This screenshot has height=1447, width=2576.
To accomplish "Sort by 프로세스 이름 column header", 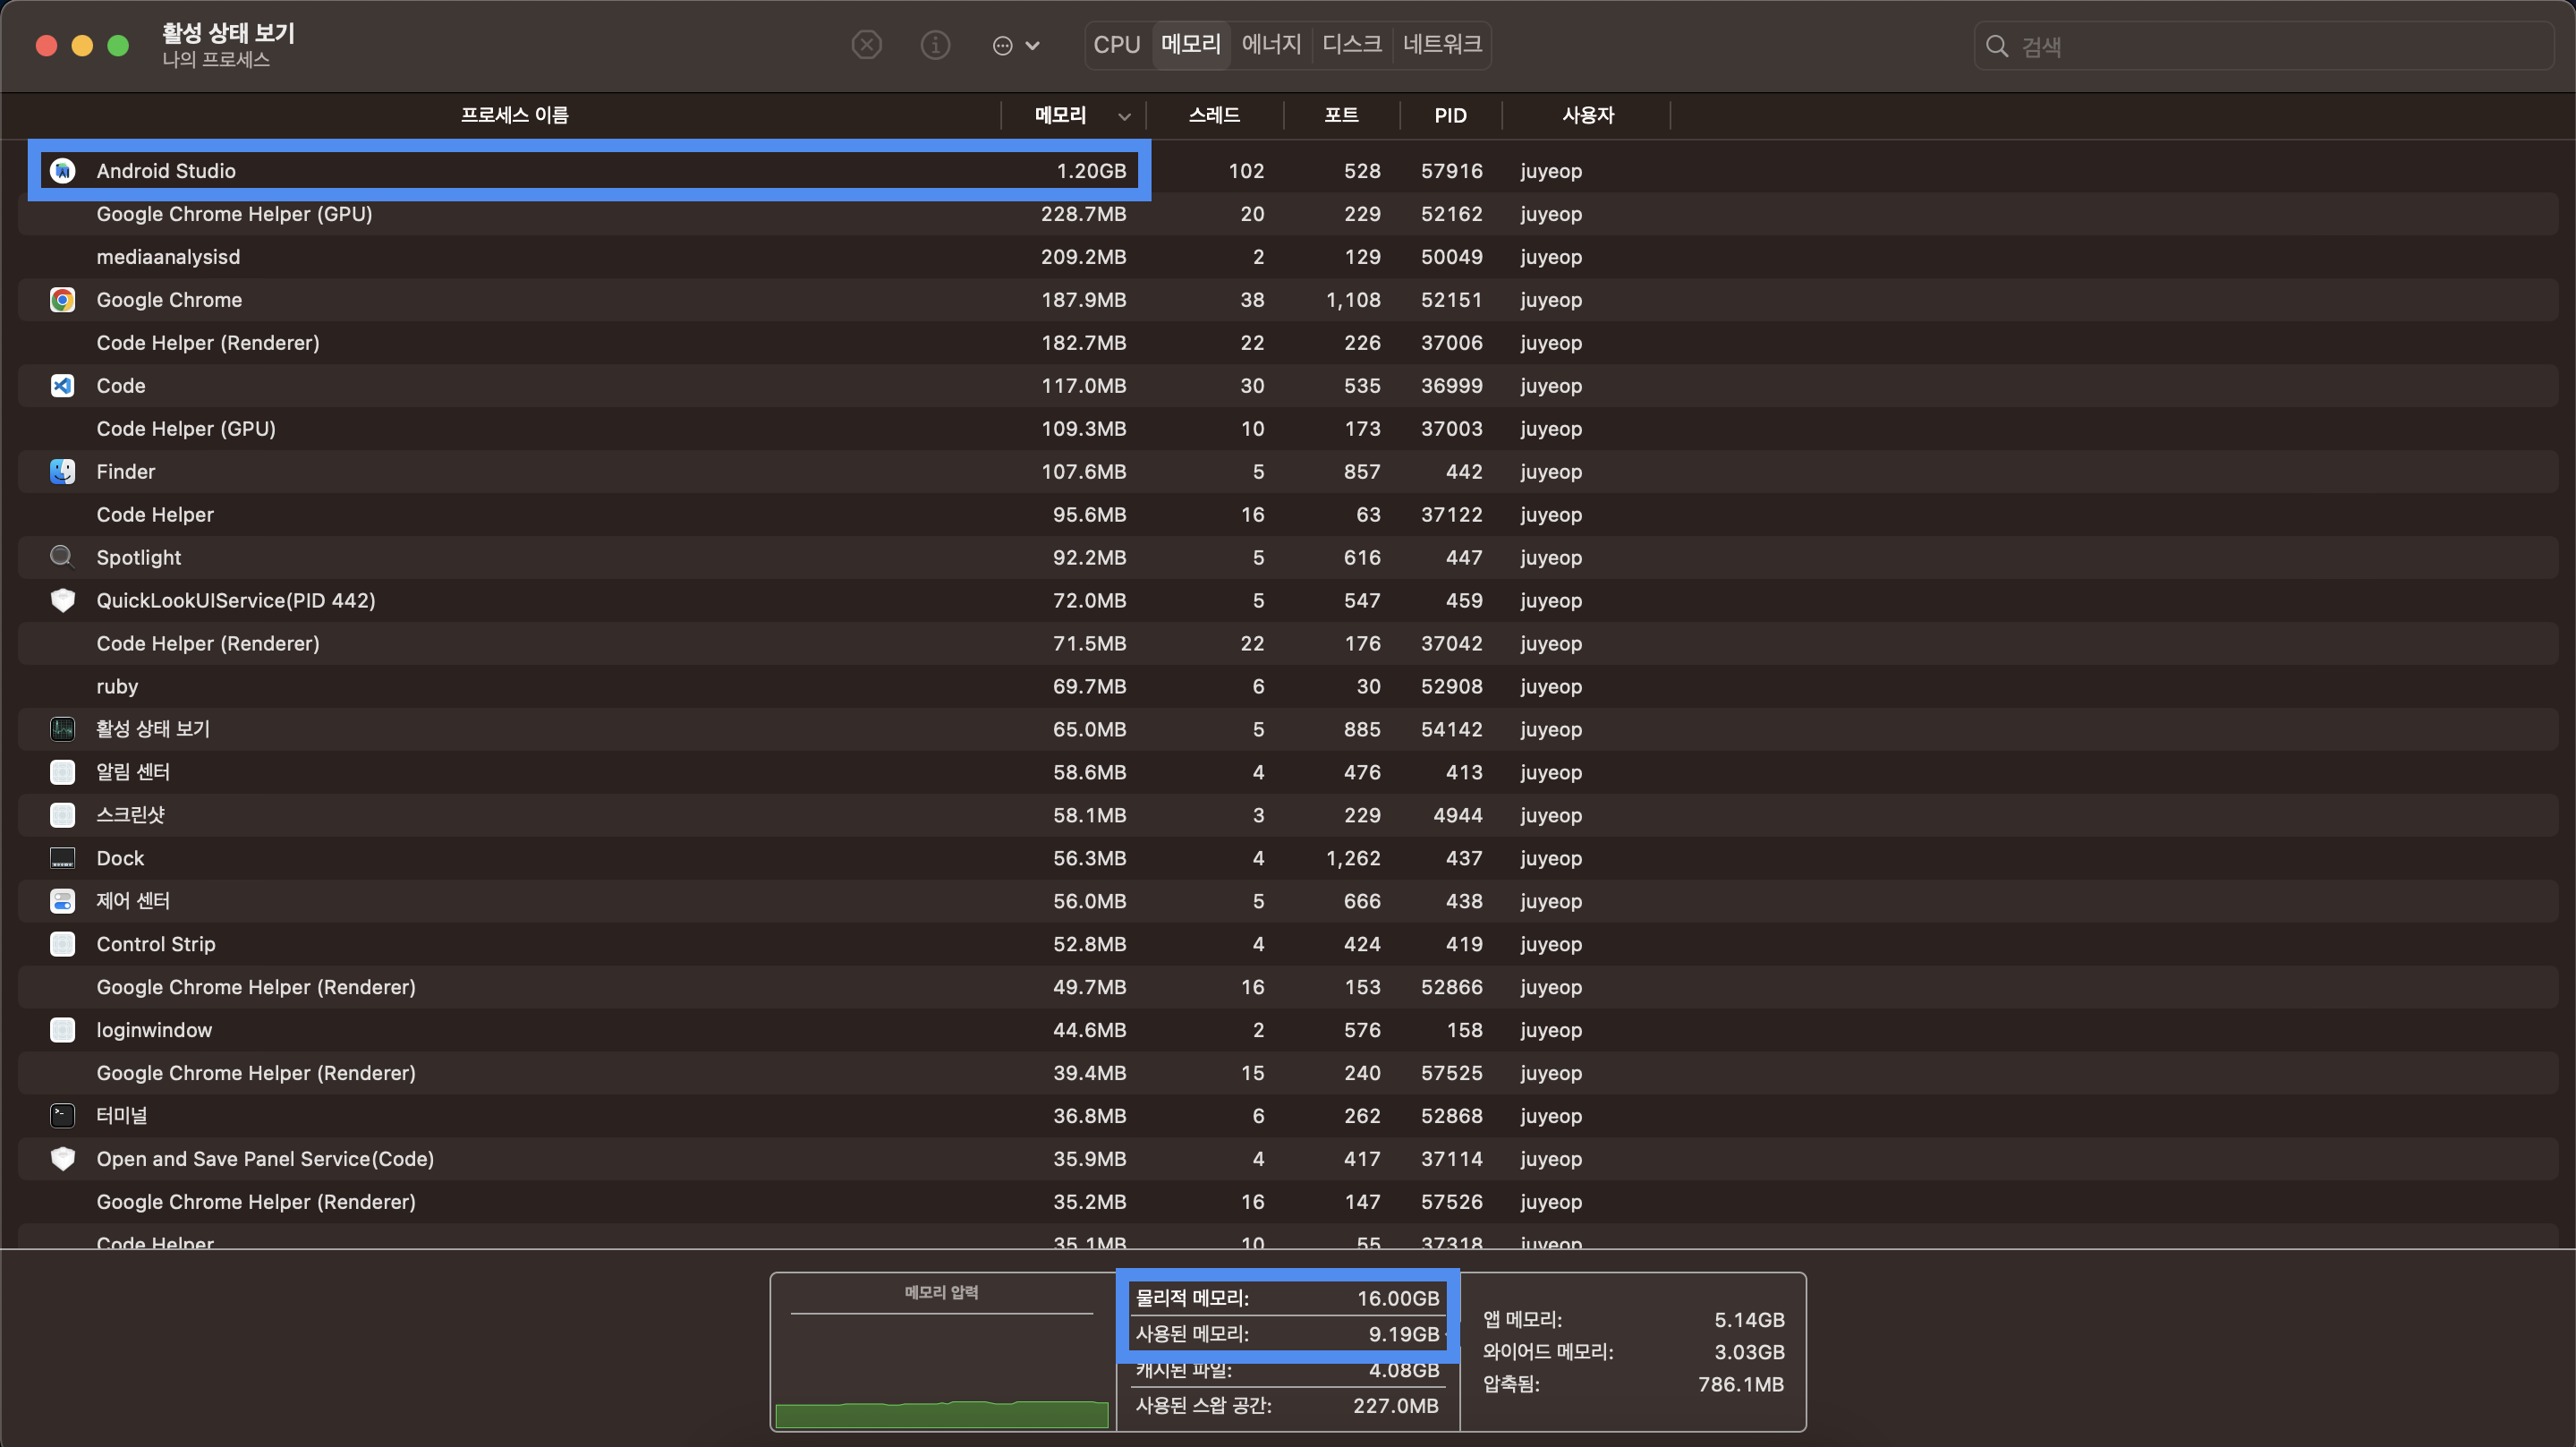I will coord(514,115).
